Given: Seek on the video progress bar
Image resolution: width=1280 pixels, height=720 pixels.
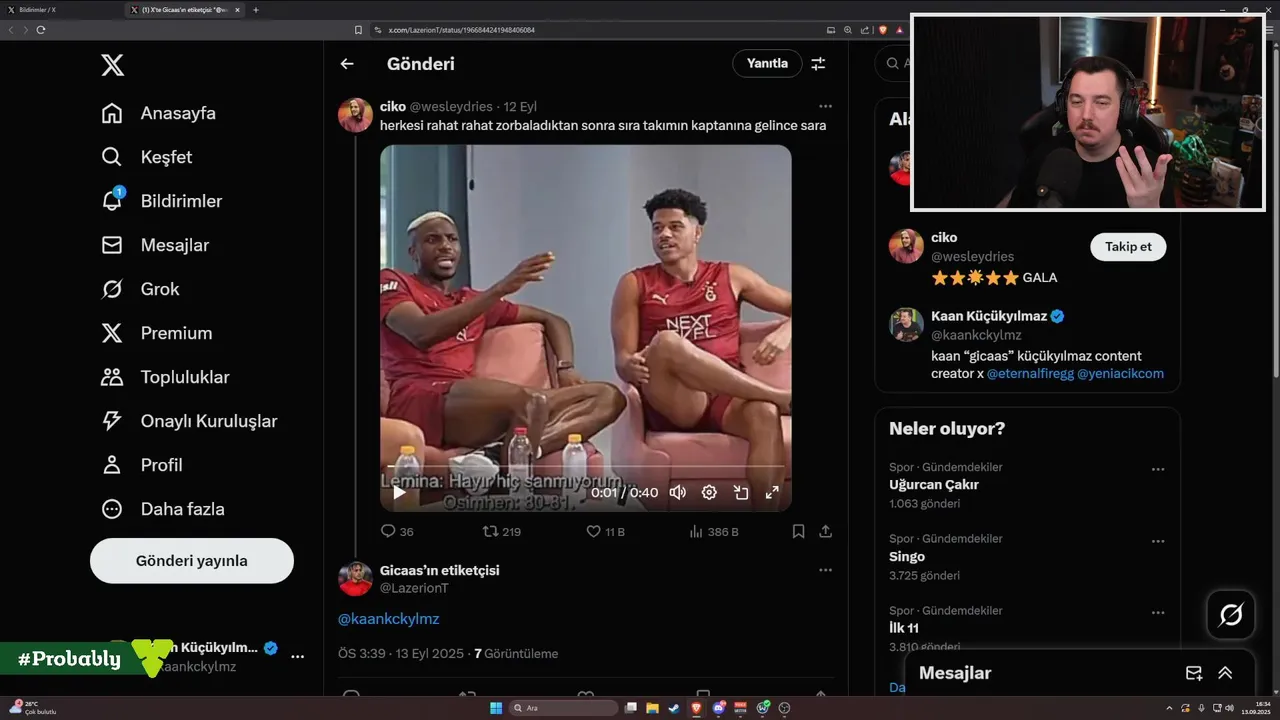Looking at the screenshot, I should (585, 467).
